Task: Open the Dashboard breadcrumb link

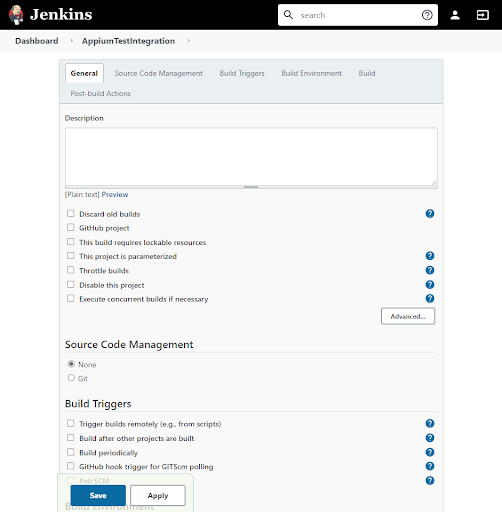Action: point(37,41)
